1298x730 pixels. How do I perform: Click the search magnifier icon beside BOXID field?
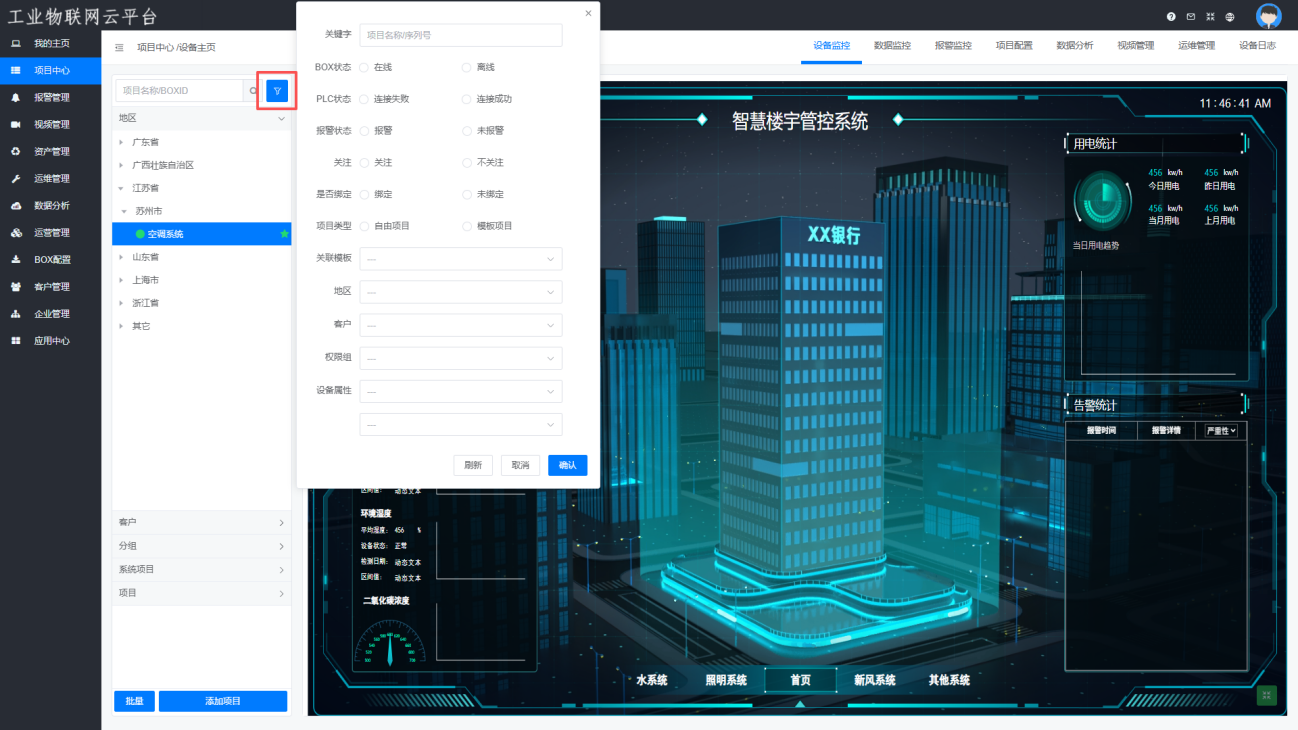click(x=253, y=91)
